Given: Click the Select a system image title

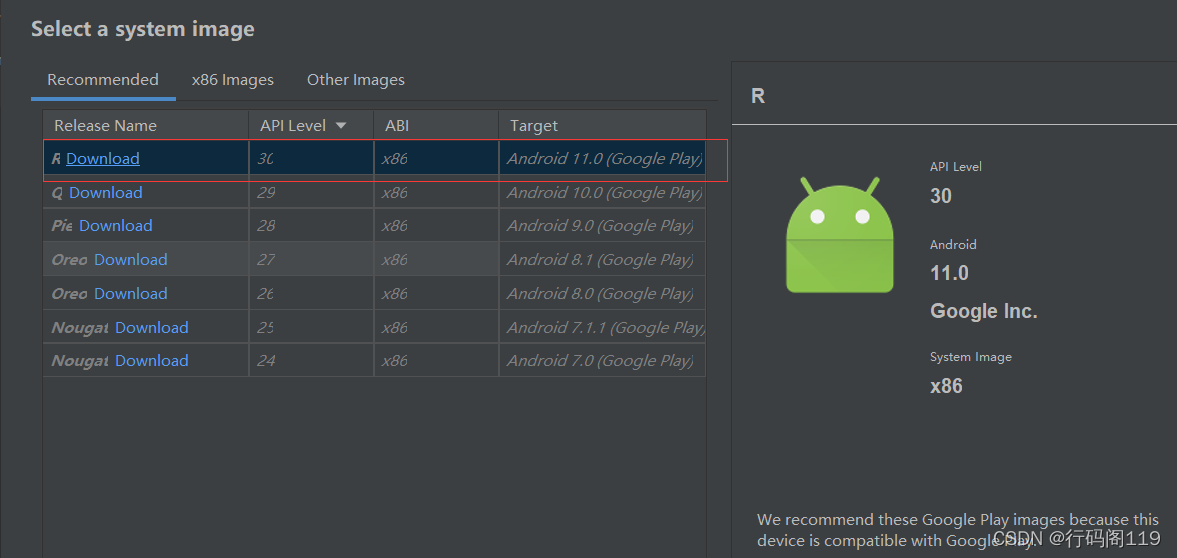Looking at the screenshot, I should (143, 29).
